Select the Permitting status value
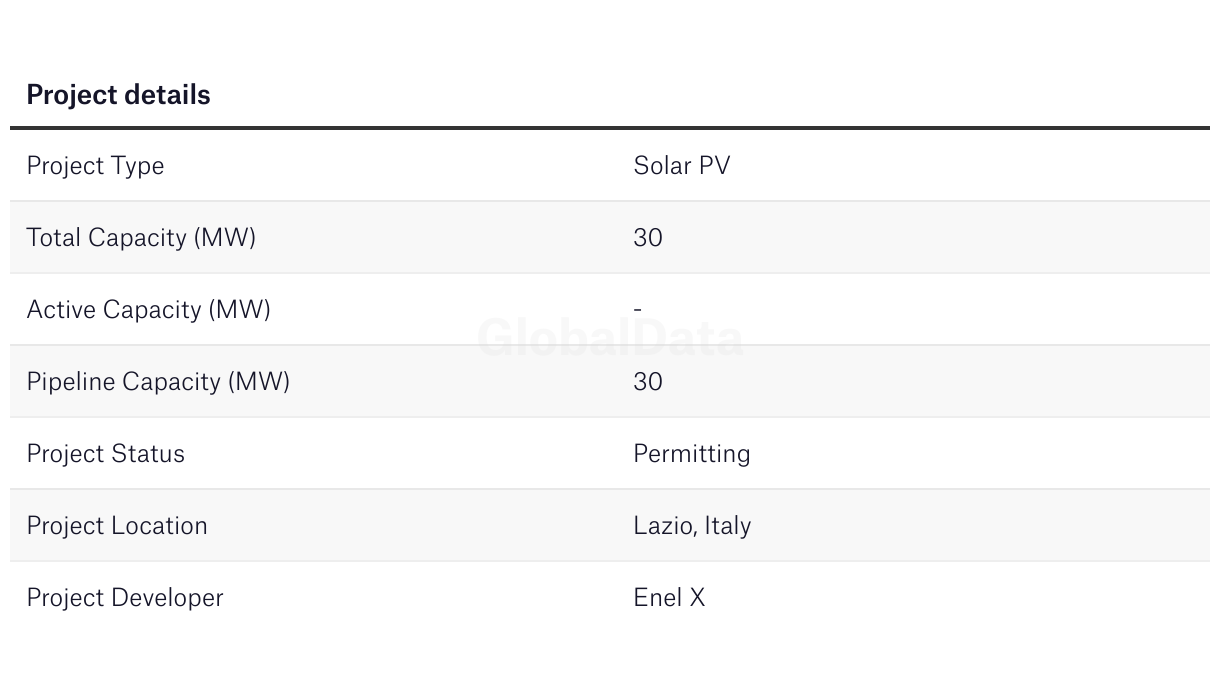 691,453
